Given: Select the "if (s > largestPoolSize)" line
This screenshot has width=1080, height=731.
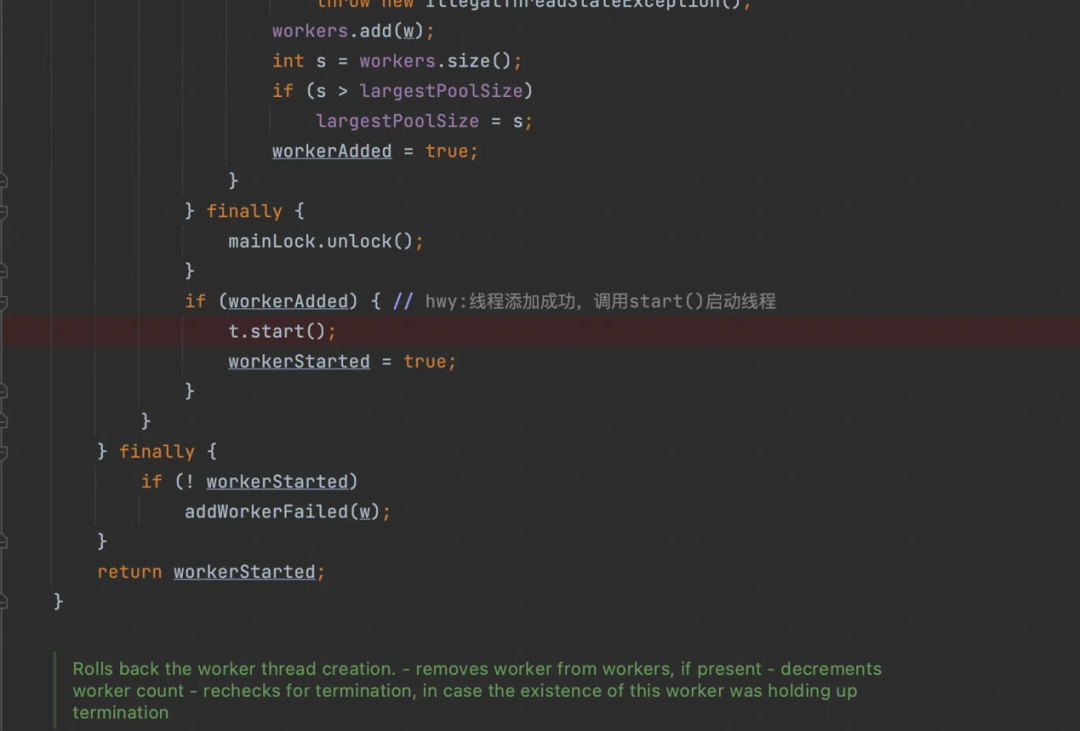Looking at the screenshot, I should 402,91.
